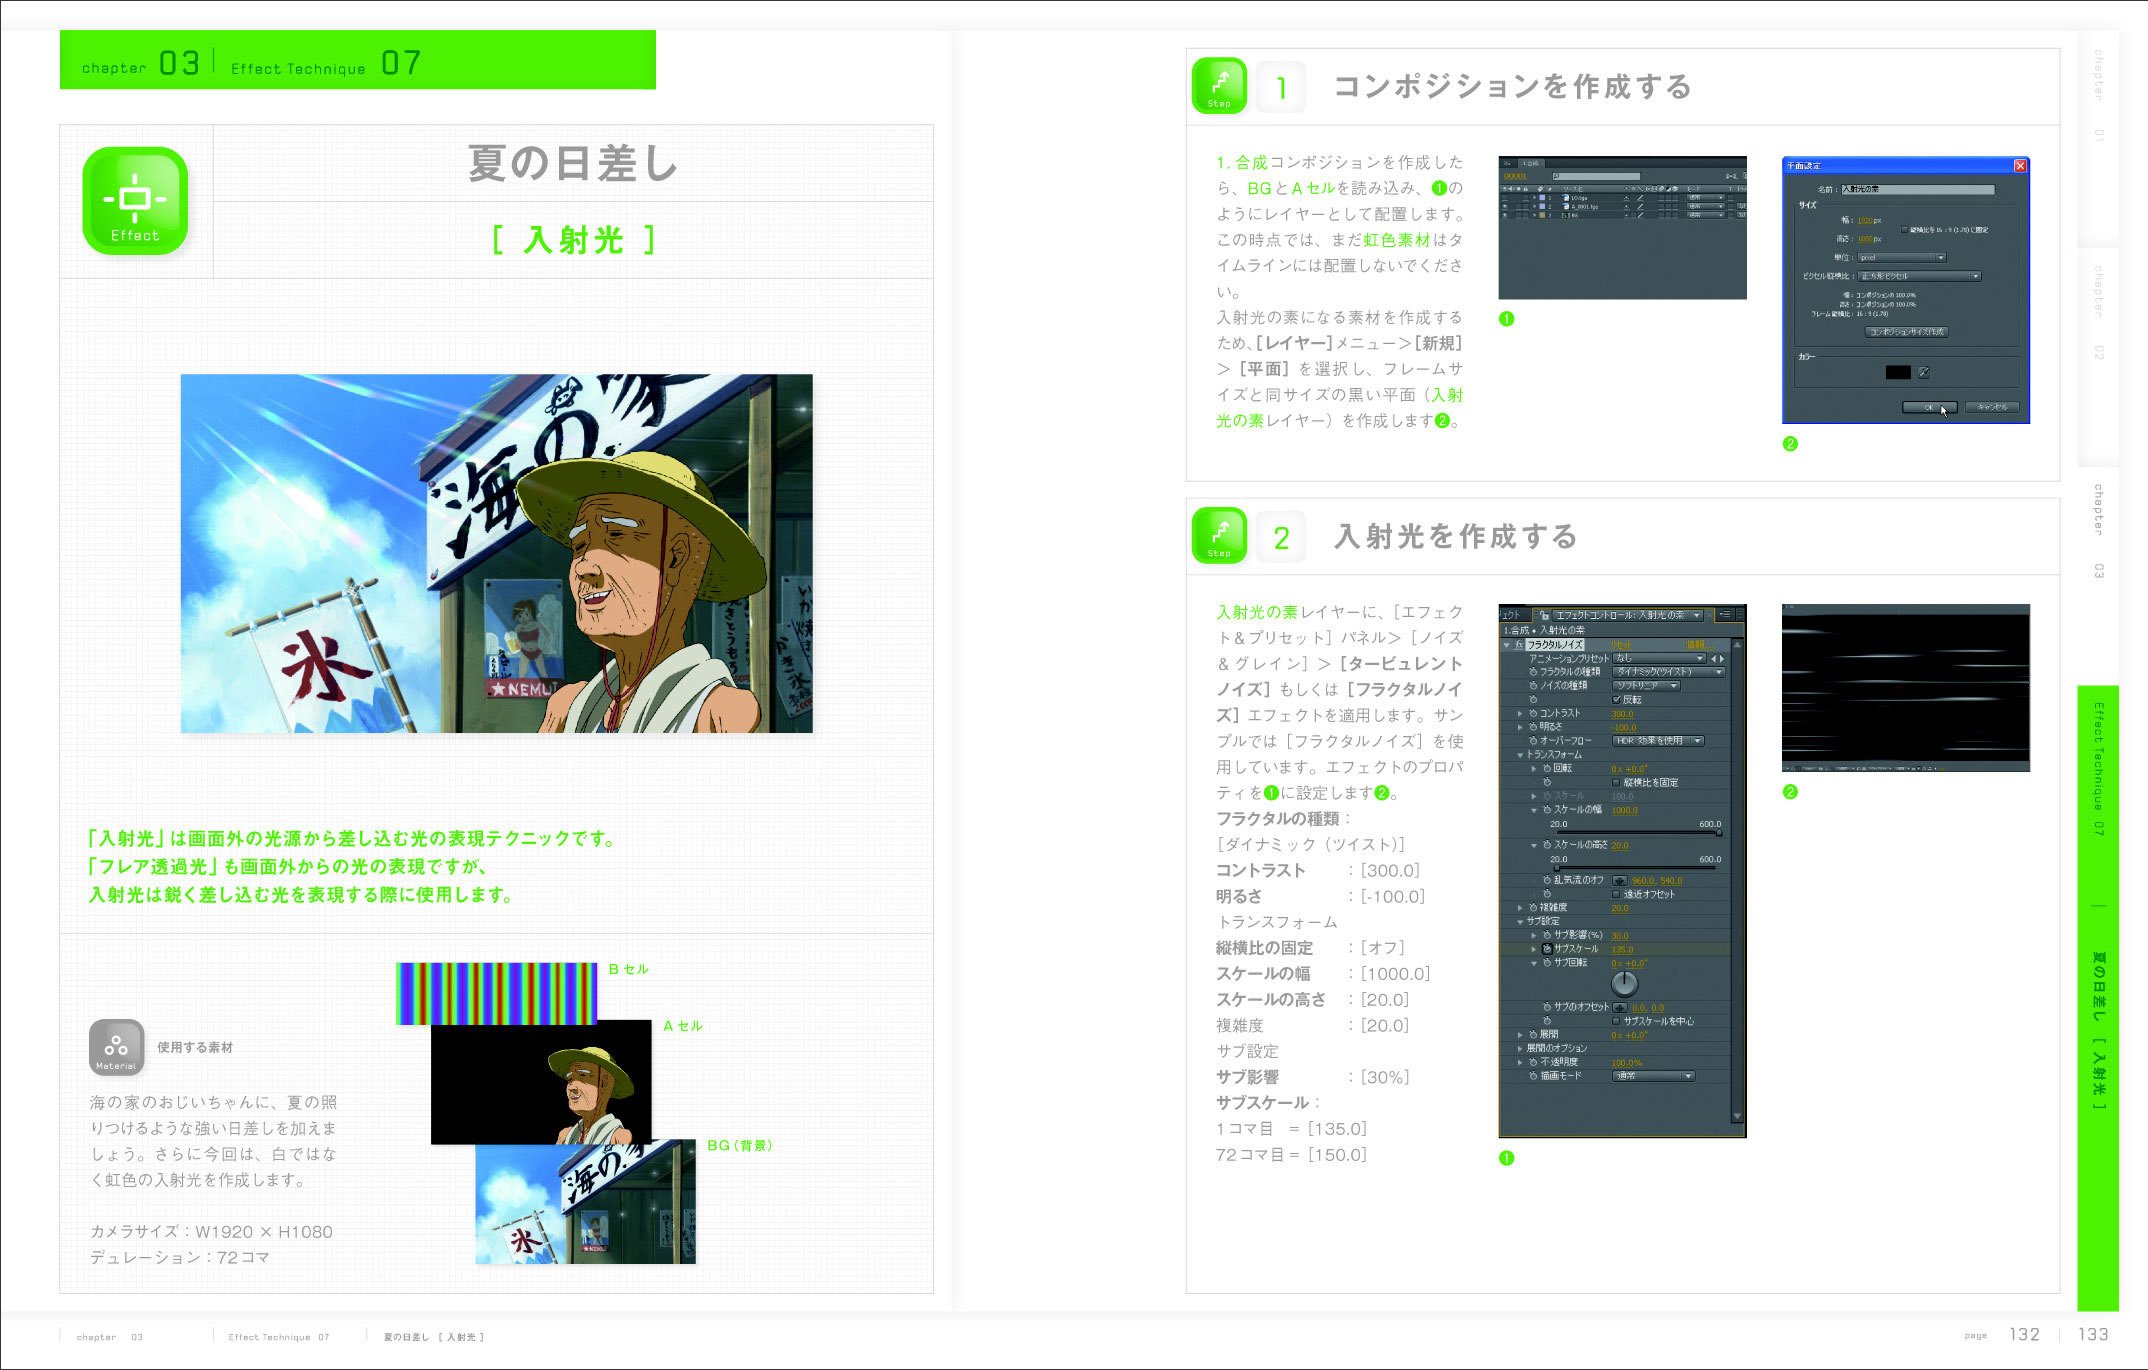Open ノイズの種類 dropdown ソフトリニア
This screenshot has height=1370, width=2148.
pos(1646,686)
